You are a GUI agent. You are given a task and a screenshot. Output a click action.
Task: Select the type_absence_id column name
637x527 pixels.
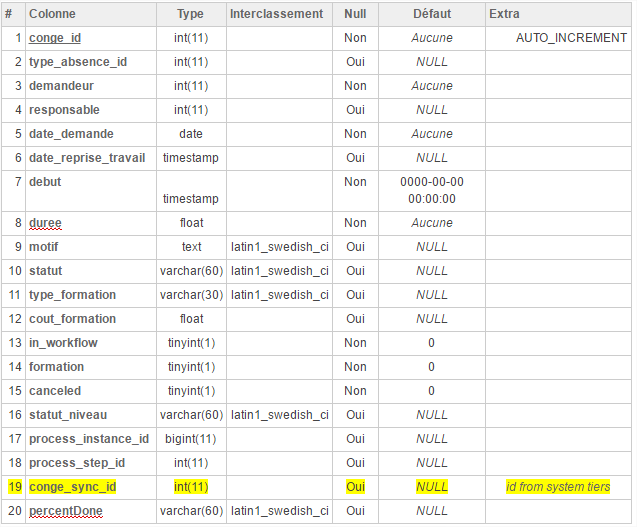[x=78, y=62]
